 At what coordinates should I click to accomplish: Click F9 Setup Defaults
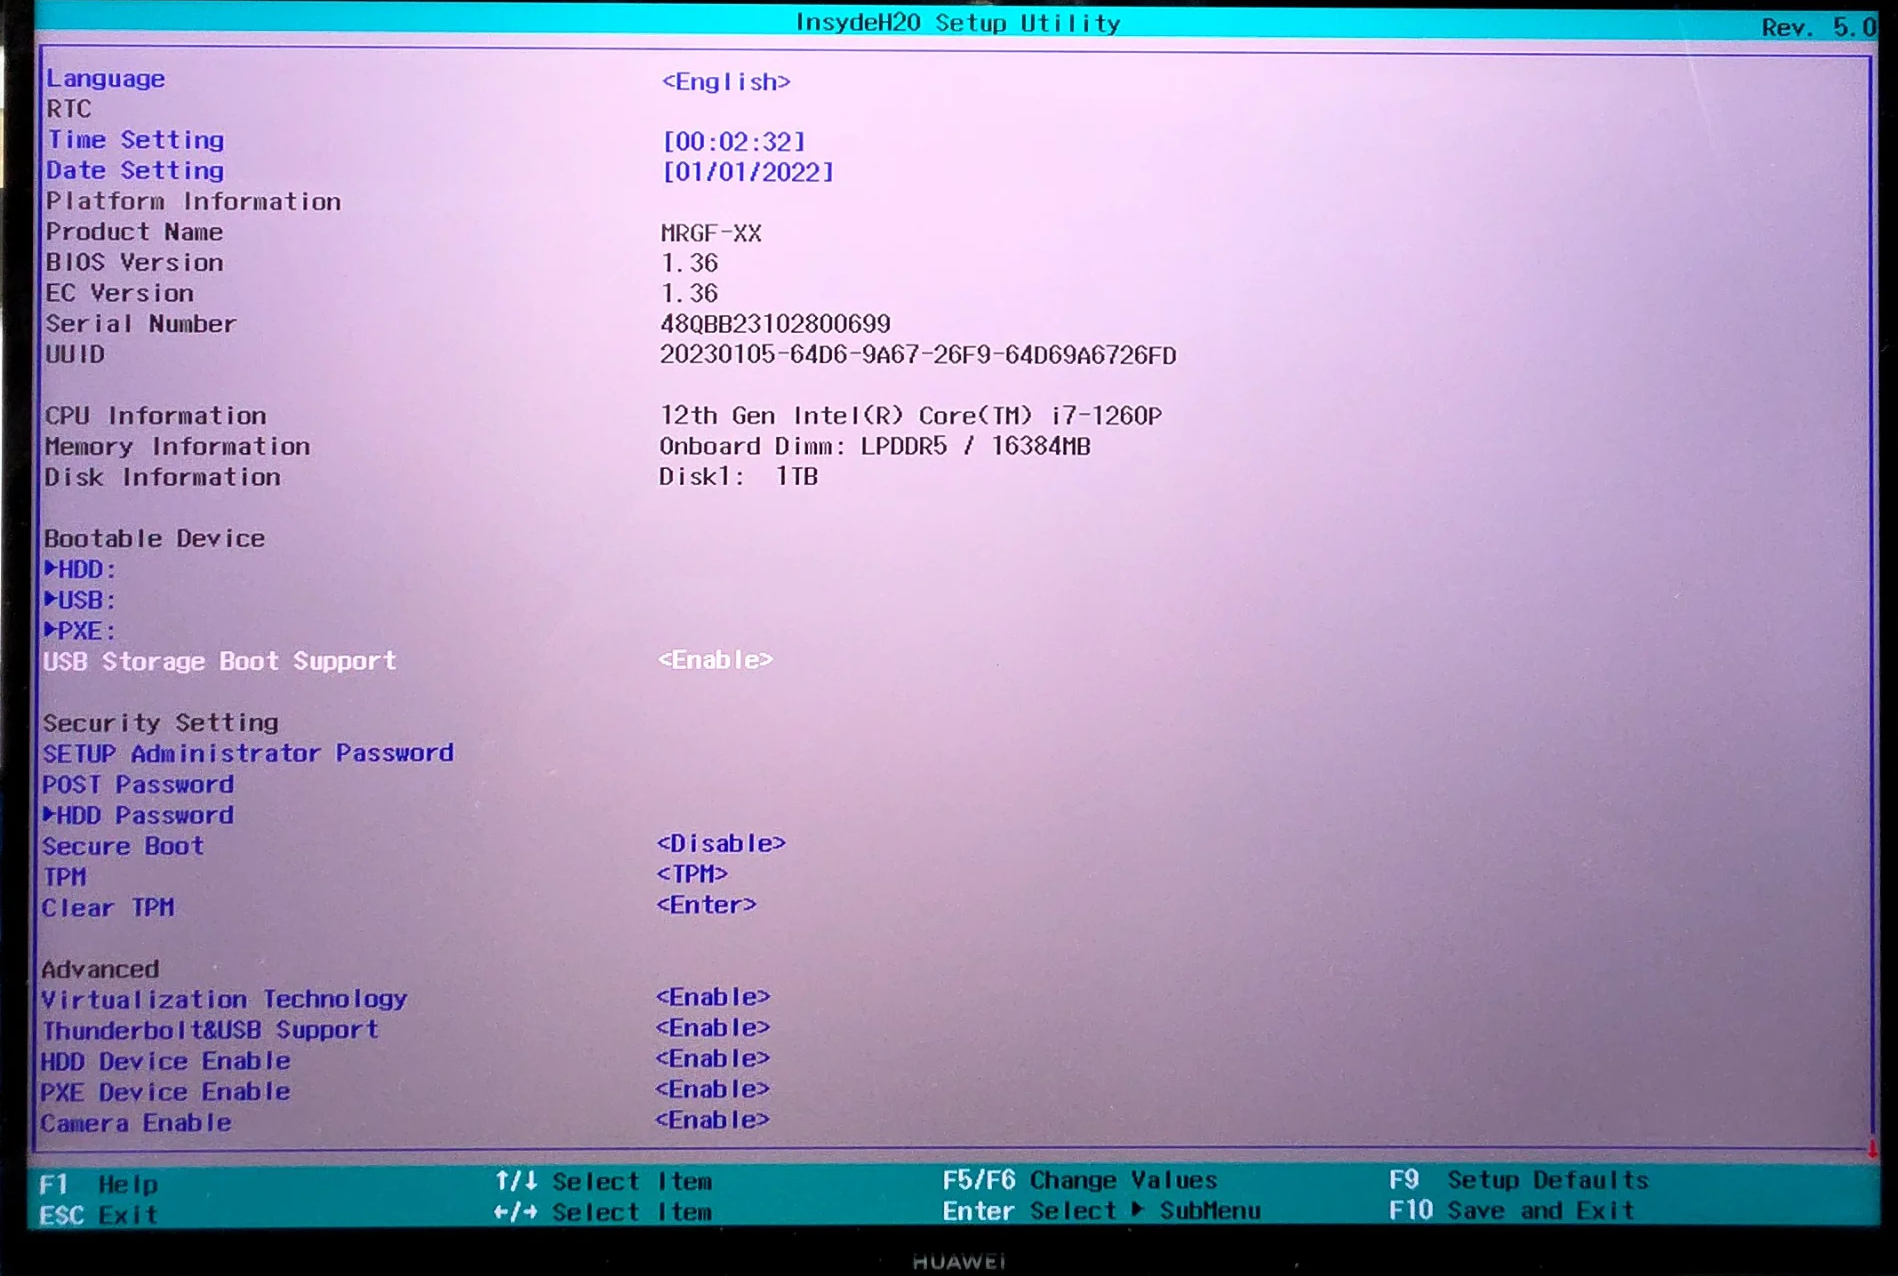pyautogui.click(x=1519, y=1180)
